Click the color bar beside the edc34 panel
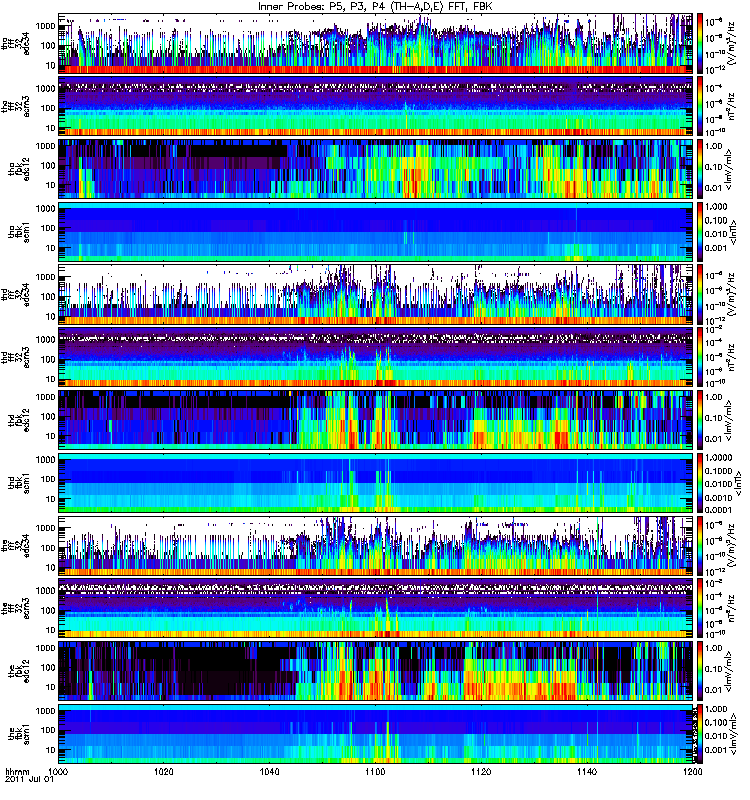Viewport: 750px width, 800px height. 699,545
